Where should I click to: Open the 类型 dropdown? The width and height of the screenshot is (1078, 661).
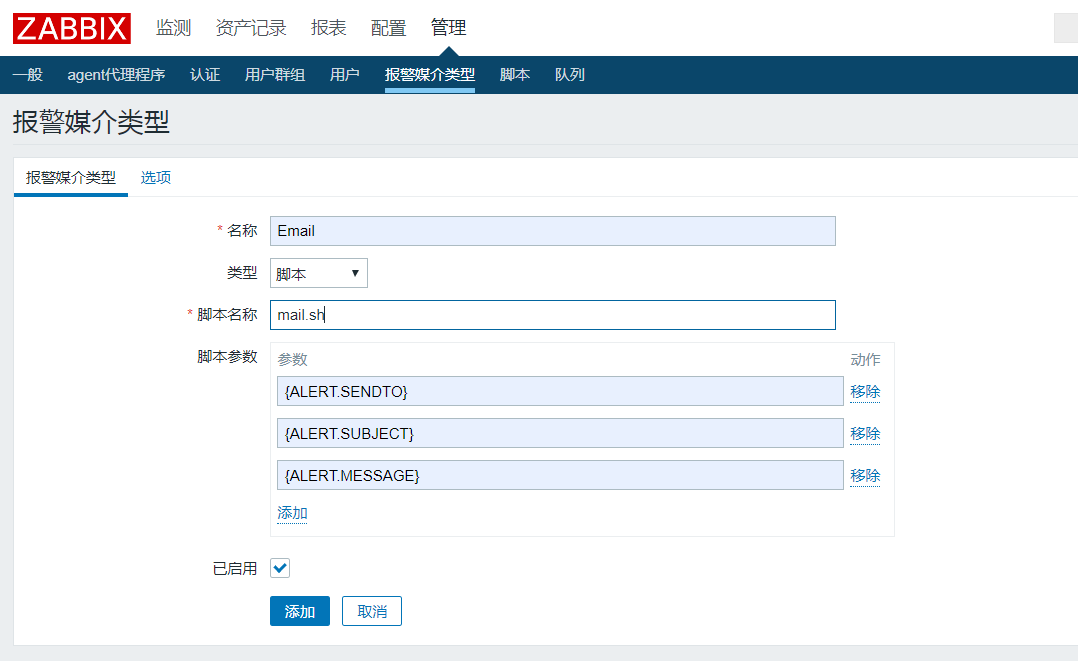318,273
